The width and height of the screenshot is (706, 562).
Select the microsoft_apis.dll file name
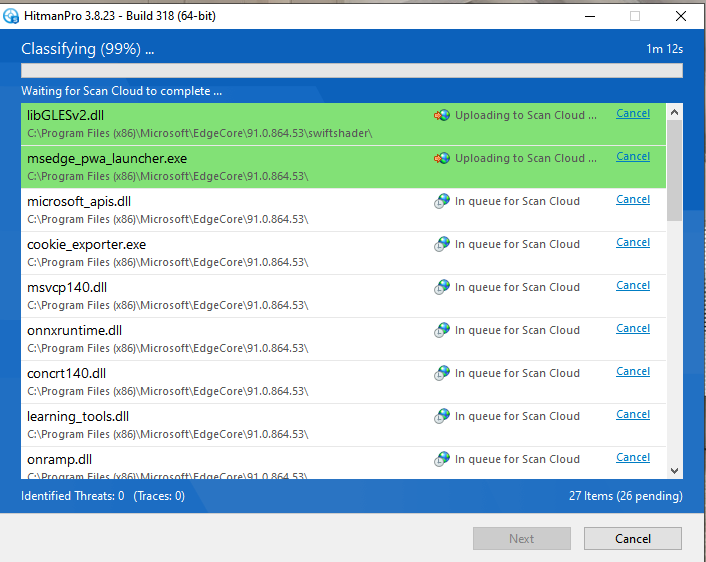[79, 201]
